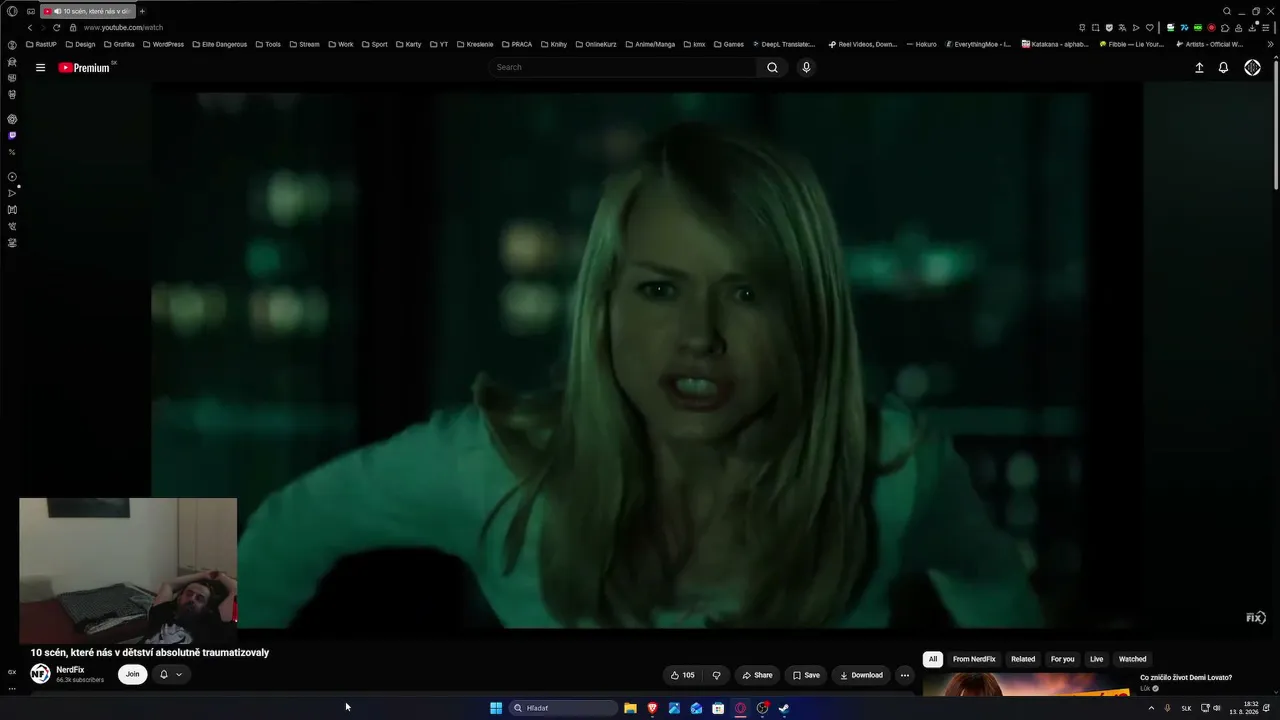Screen dimensions: 1280x720
Task: Search tabs with browser magnifier icon
Action: 1227,11
